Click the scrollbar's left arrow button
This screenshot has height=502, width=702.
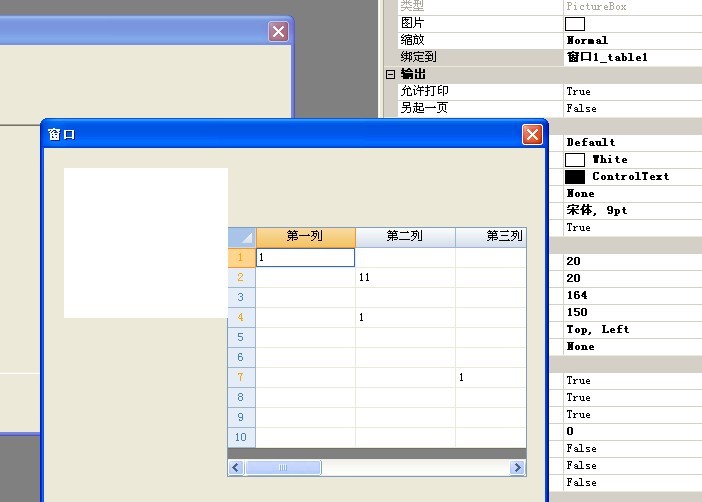click(x=236, y=467)
